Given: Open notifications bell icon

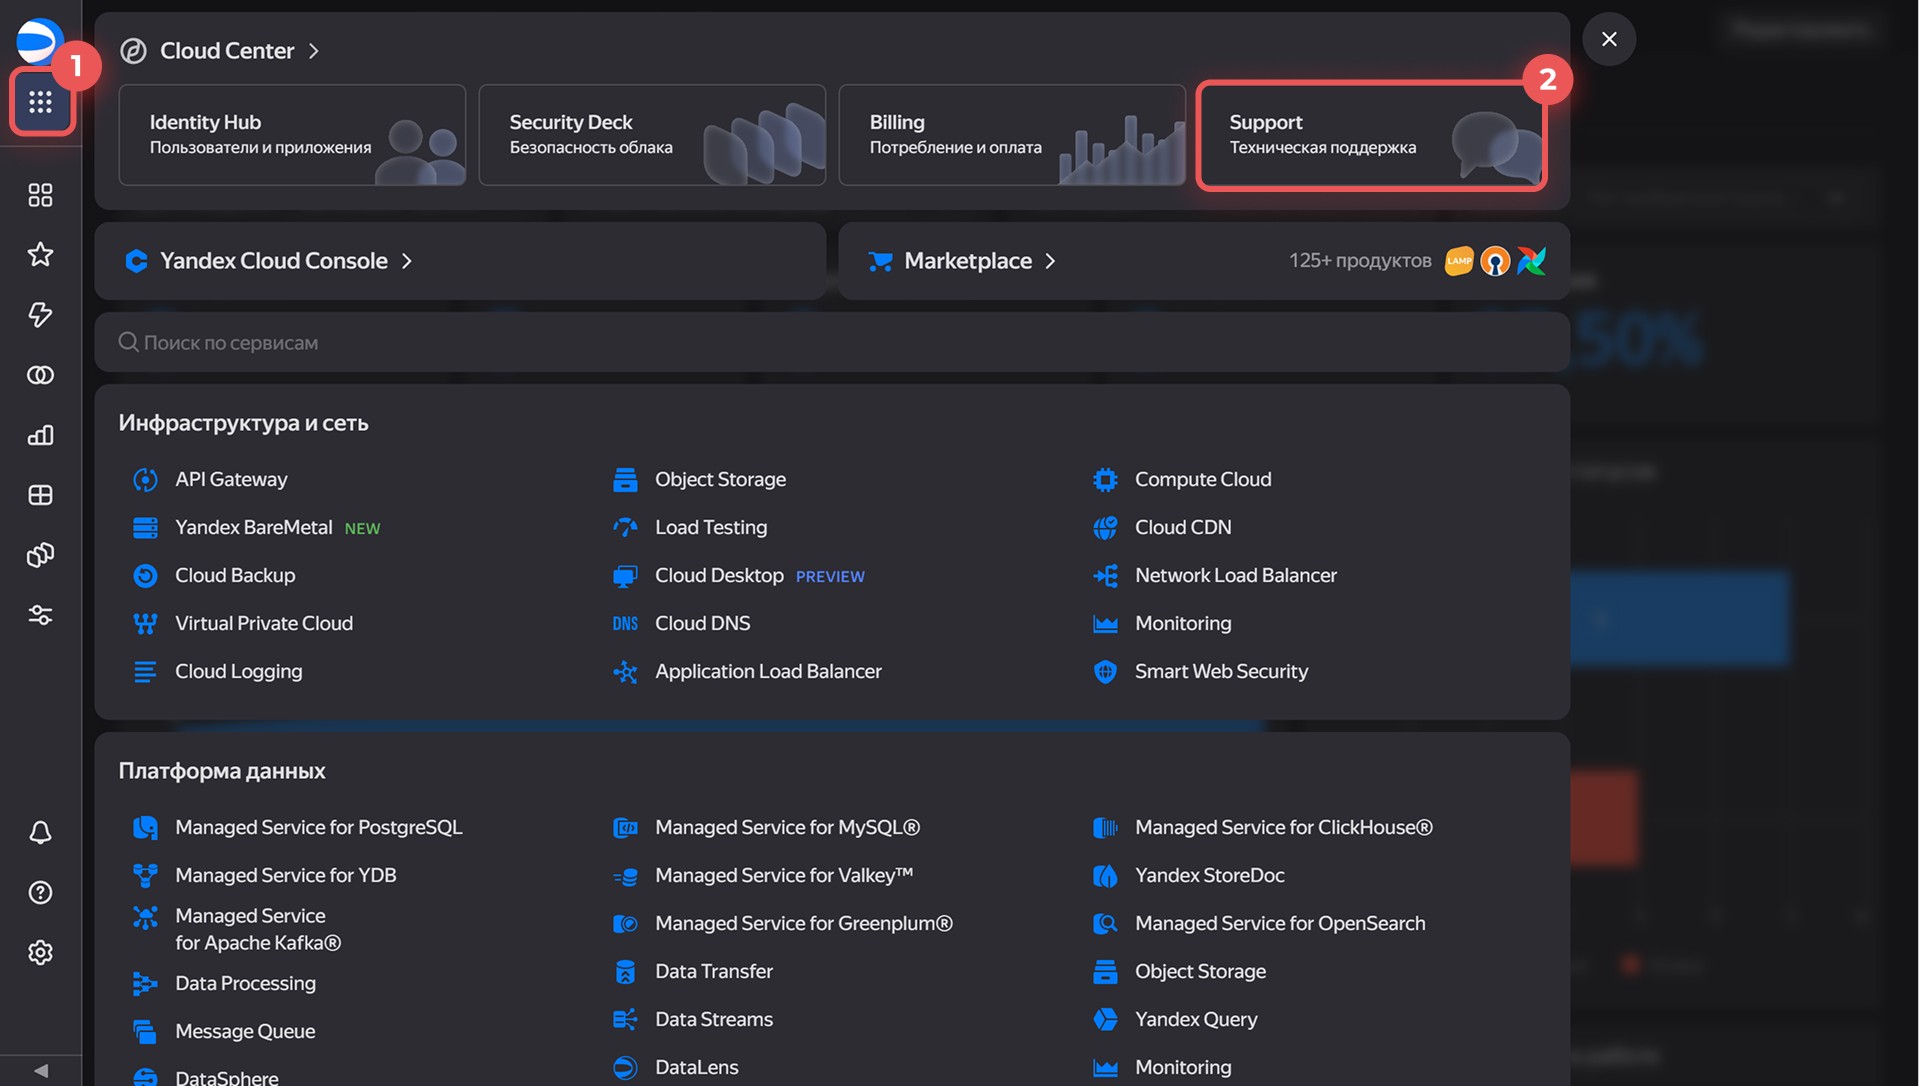Looking at the screenshot, I should pyautogui.click(x=40, y=832).
